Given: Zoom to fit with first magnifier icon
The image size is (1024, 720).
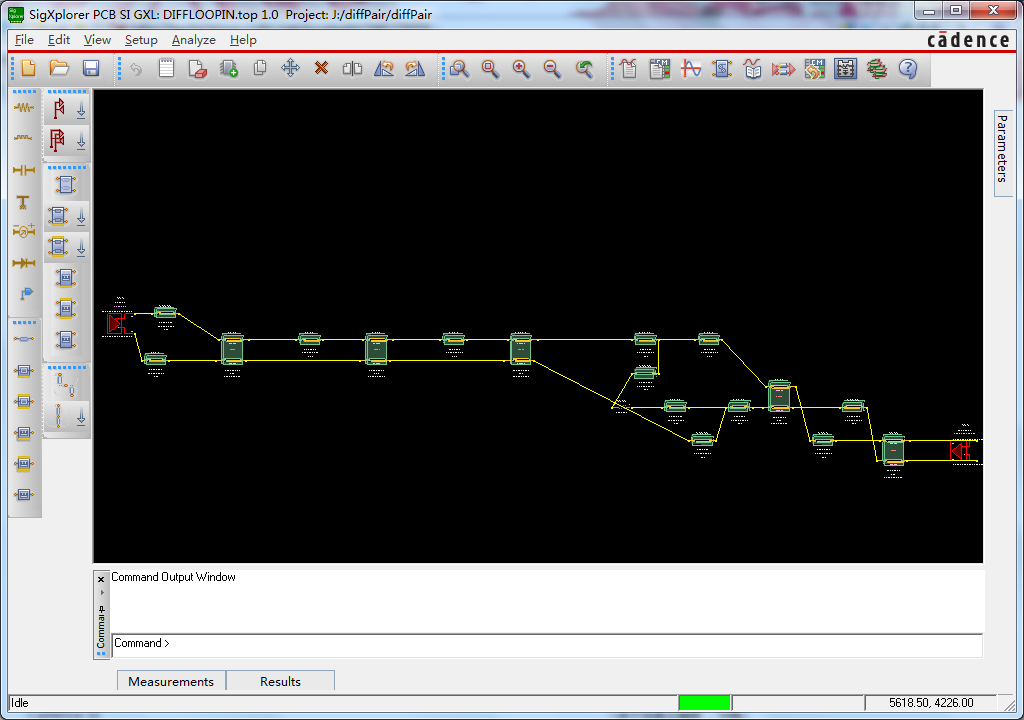Looking at the screenshot, I should point(459,69).
